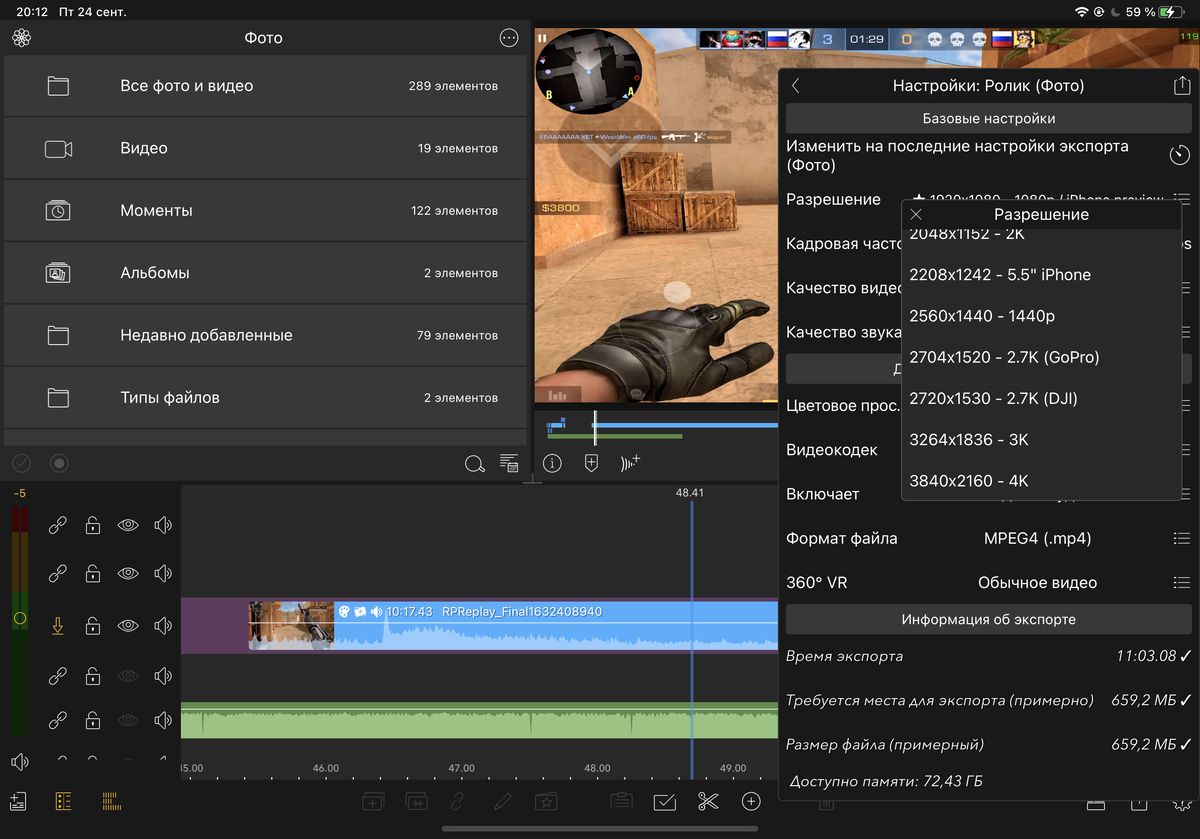
Task: Select the RPReplay_Final1632408940 clip thumbnail
Action: point(291,626)
